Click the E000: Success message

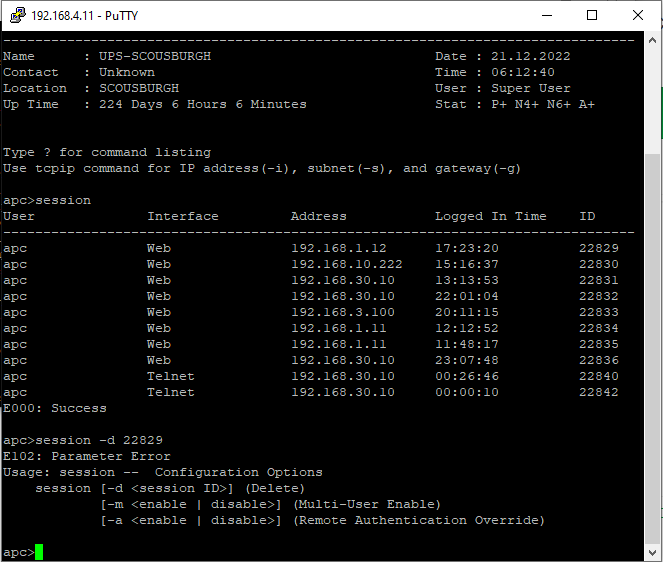54,408
